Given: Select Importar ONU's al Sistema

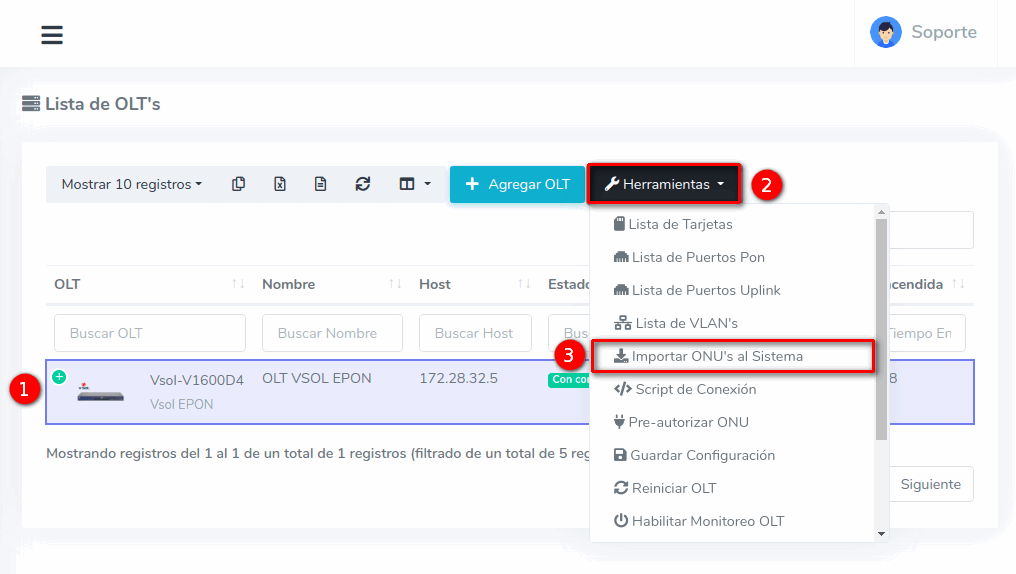Looking at the screenshot, I should point(716,356).
